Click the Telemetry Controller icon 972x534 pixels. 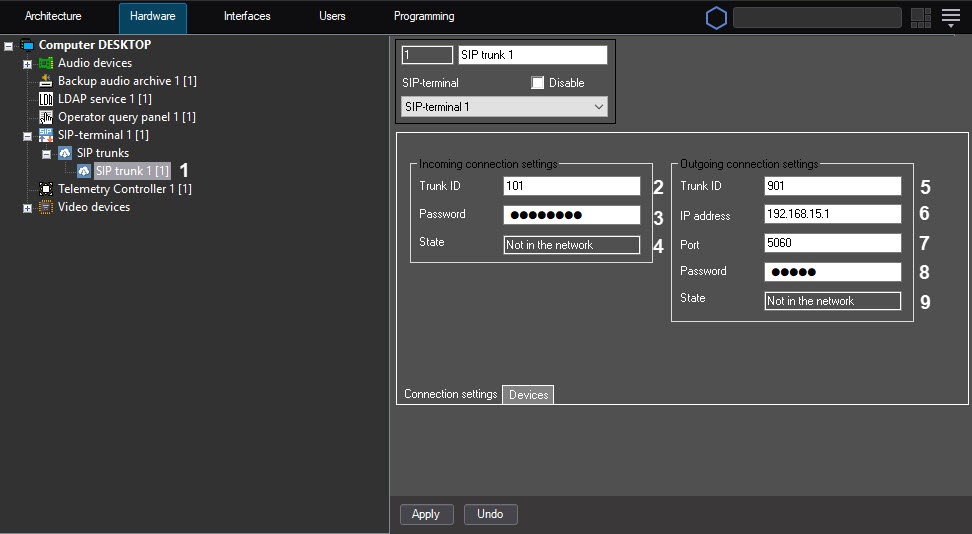(46, 189)
